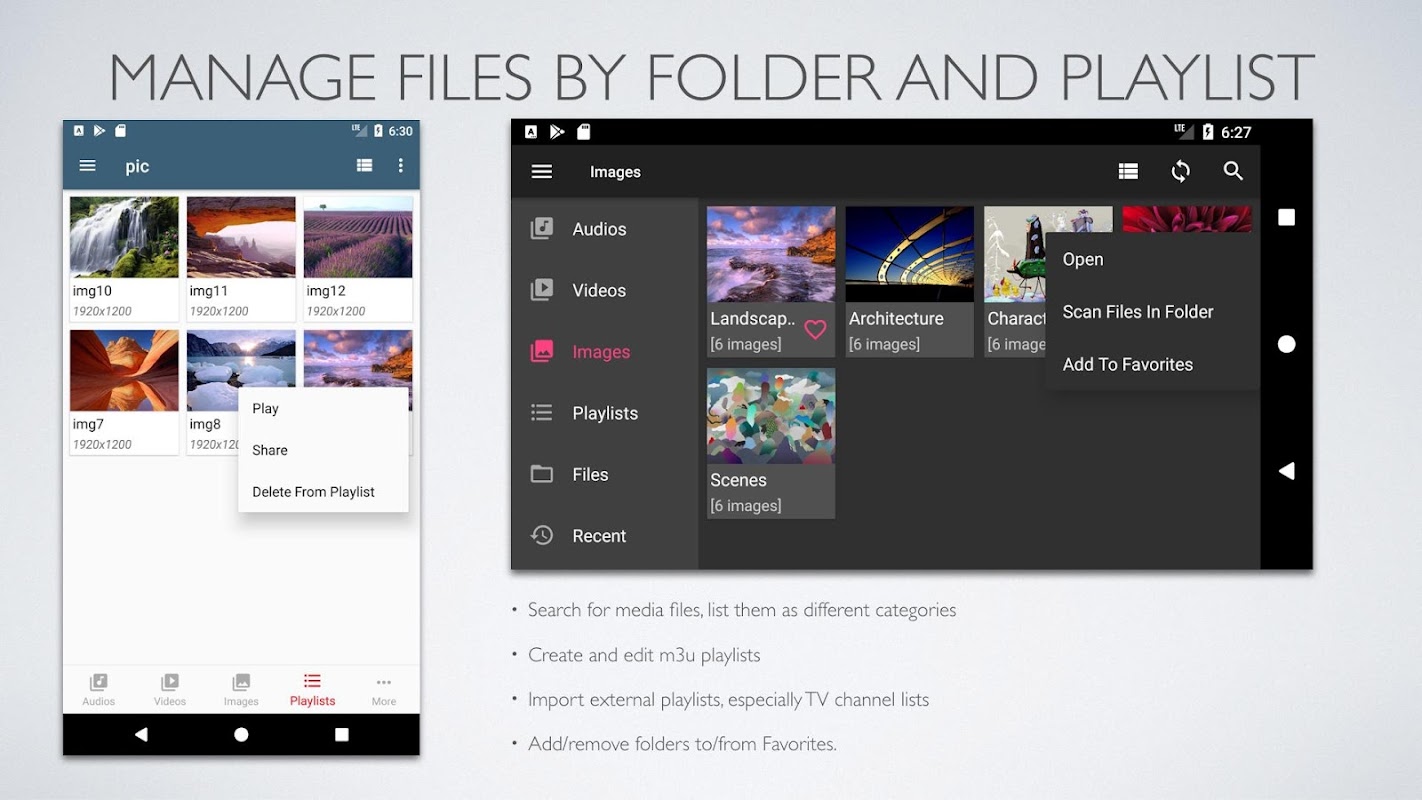Image resolution: width=1422 pixels, height=800 pixels.
Task: Open the More tab in bottom bar
Action: click(x=384, y=689)
